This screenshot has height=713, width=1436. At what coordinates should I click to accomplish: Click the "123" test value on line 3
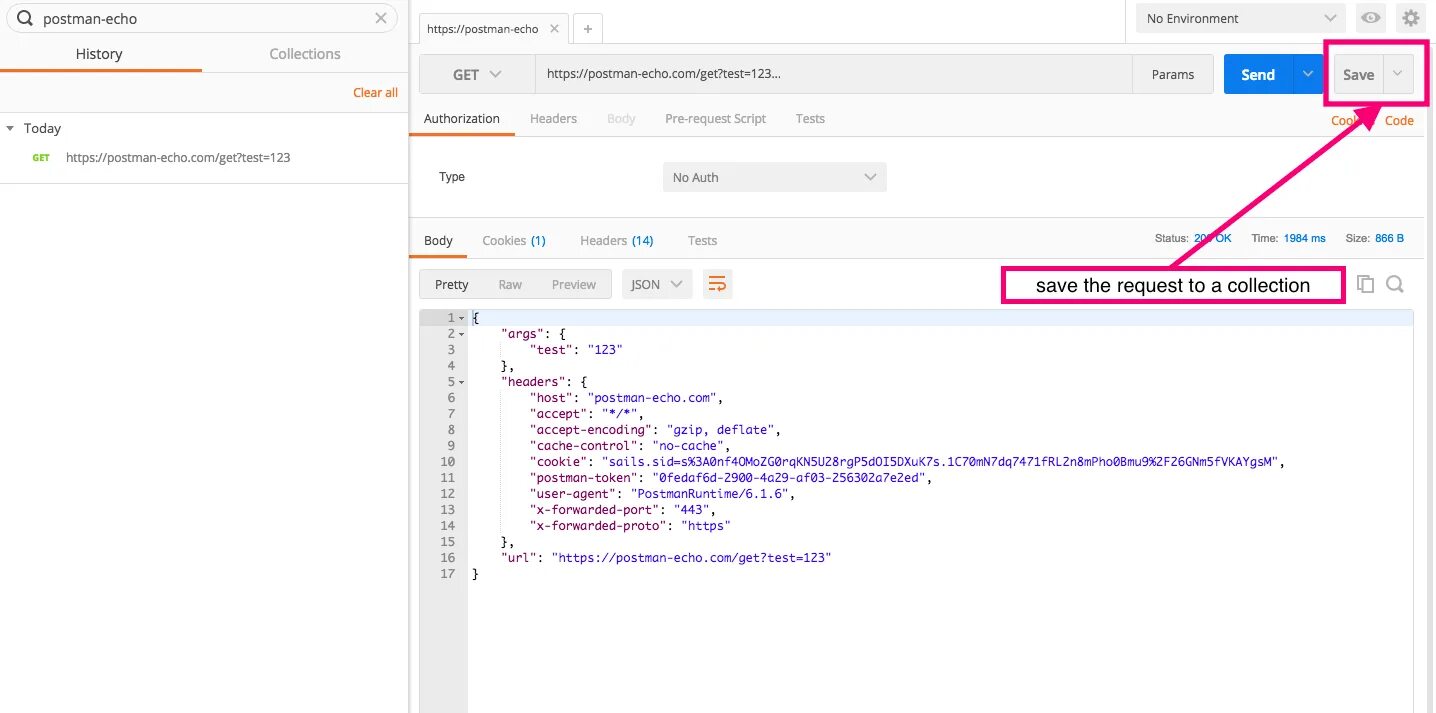(x=605, y=350)
